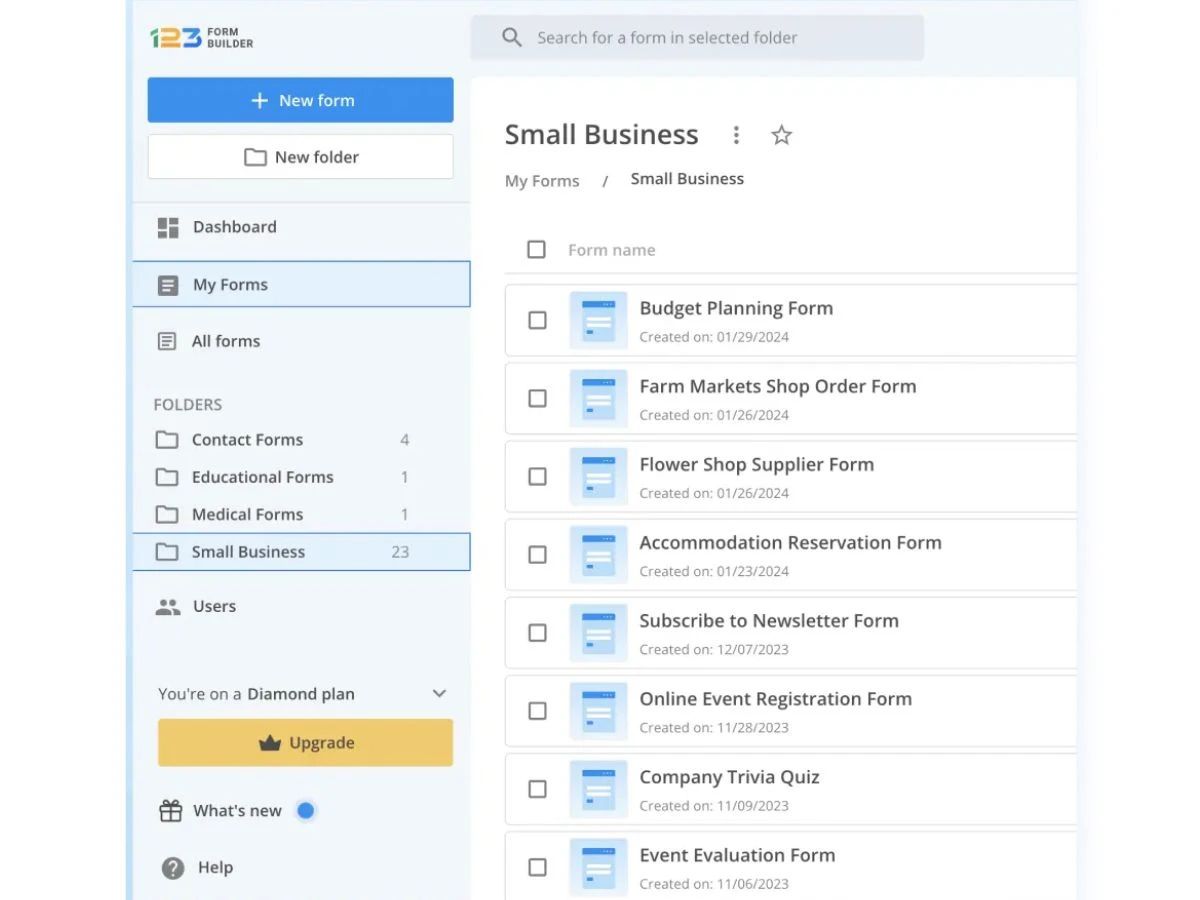Check the Farm Markets Shop Order Form checkbox

[537, 398]
